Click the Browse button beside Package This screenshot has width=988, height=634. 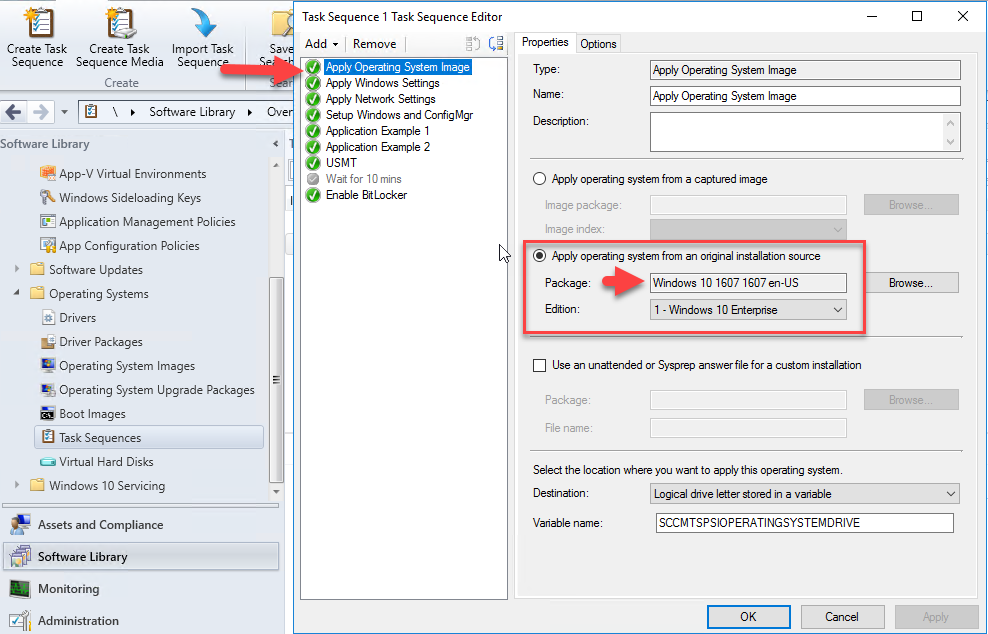click(x=910, y=283)
